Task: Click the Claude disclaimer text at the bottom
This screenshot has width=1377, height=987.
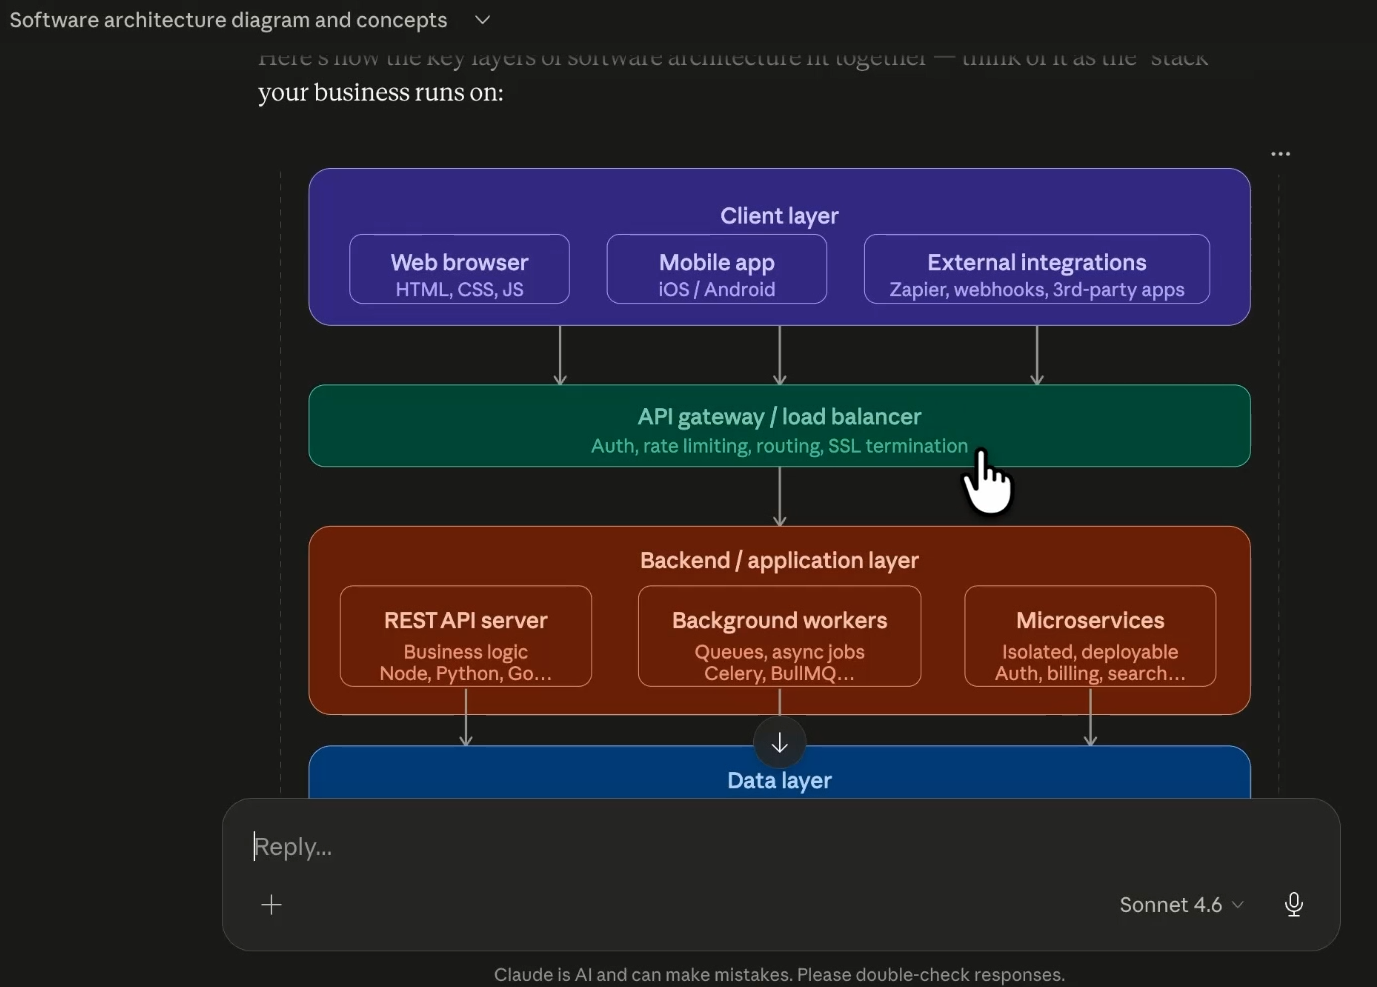Action: [779, 974]
